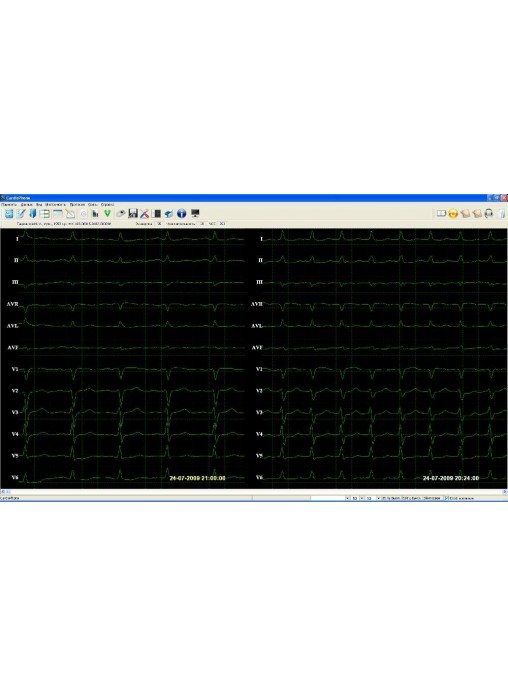Expand the second value dropdown at bottom
This screenshot has width=508, height=696.
pyautogui.click(x=361, y=498)
